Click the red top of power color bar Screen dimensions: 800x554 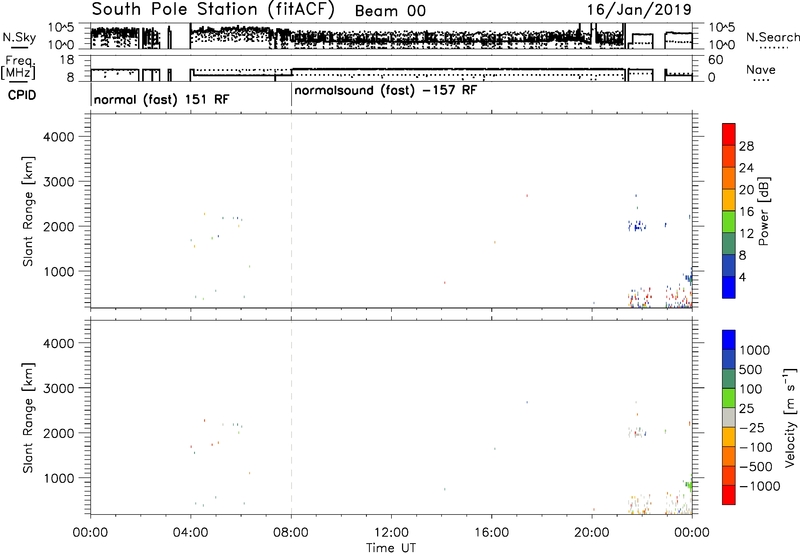(x=729, y=134)
